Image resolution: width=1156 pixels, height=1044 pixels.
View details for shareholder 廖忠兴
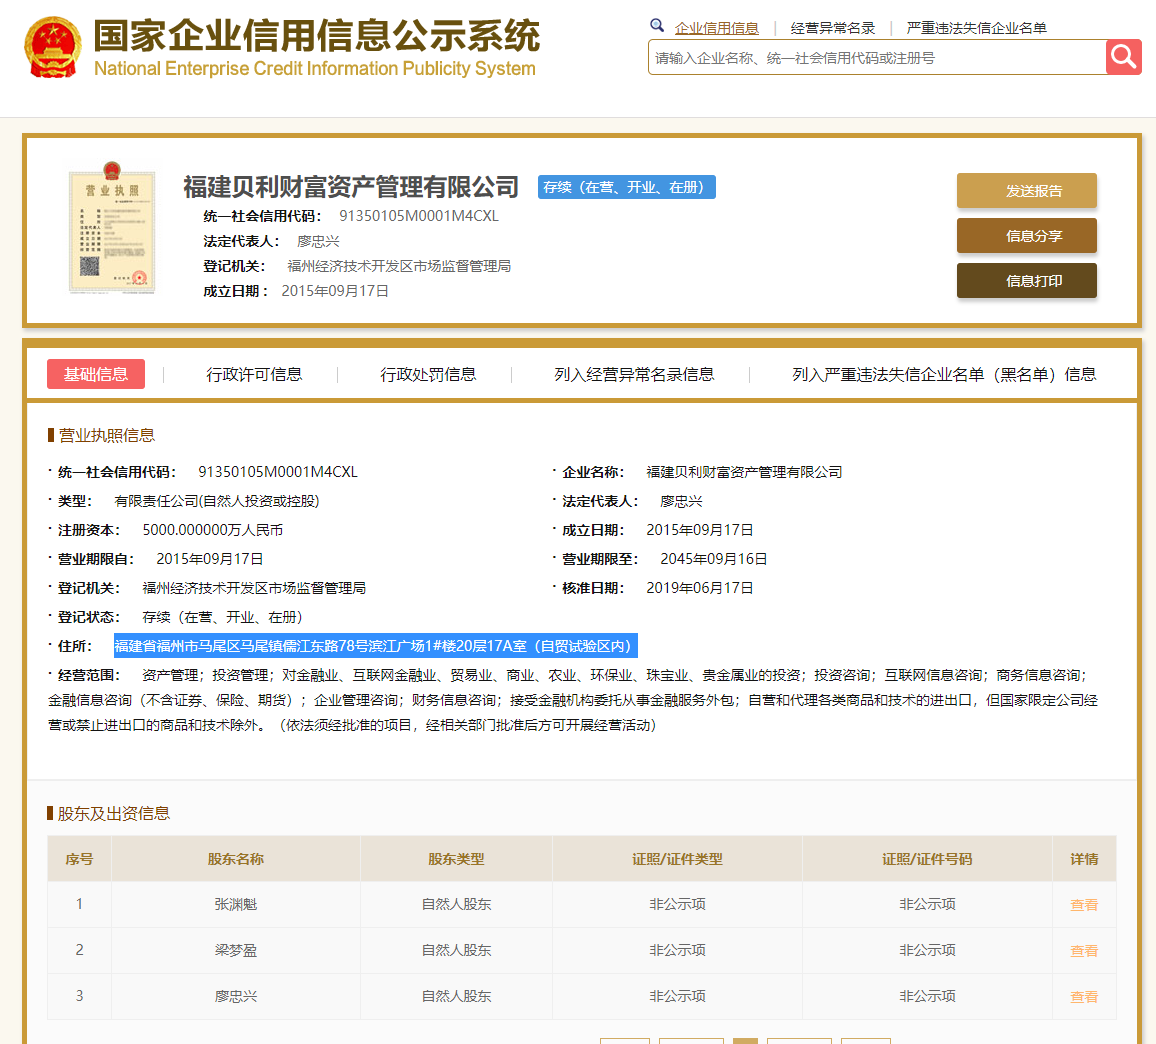(1083, 997)
